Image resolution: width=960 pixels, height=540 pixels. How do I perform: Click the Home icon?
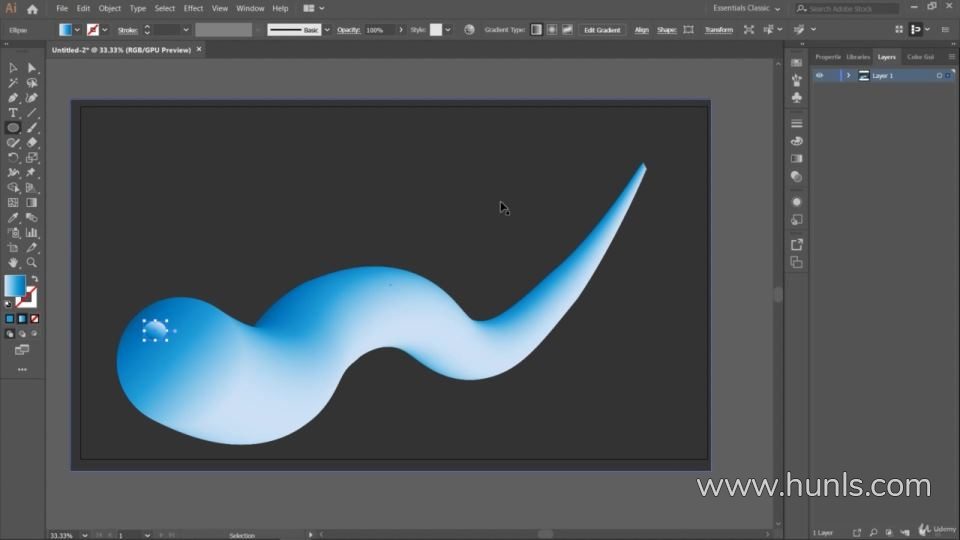(x=32, y=9)
